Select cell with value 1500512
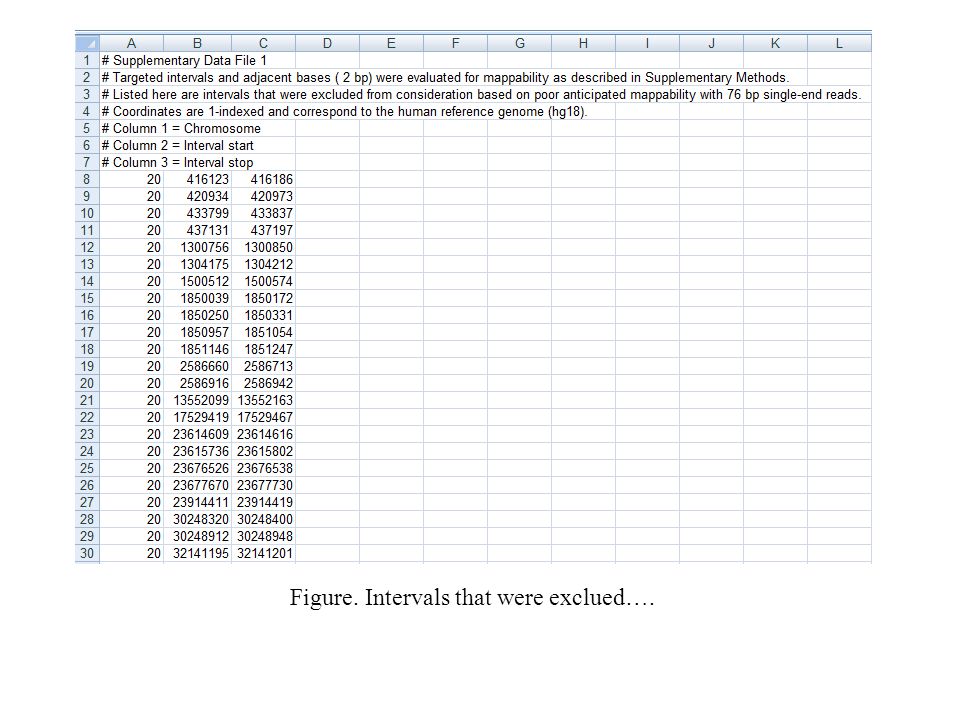Image resolution: width=960 pixels, height=720 pixels. point(197,281)
